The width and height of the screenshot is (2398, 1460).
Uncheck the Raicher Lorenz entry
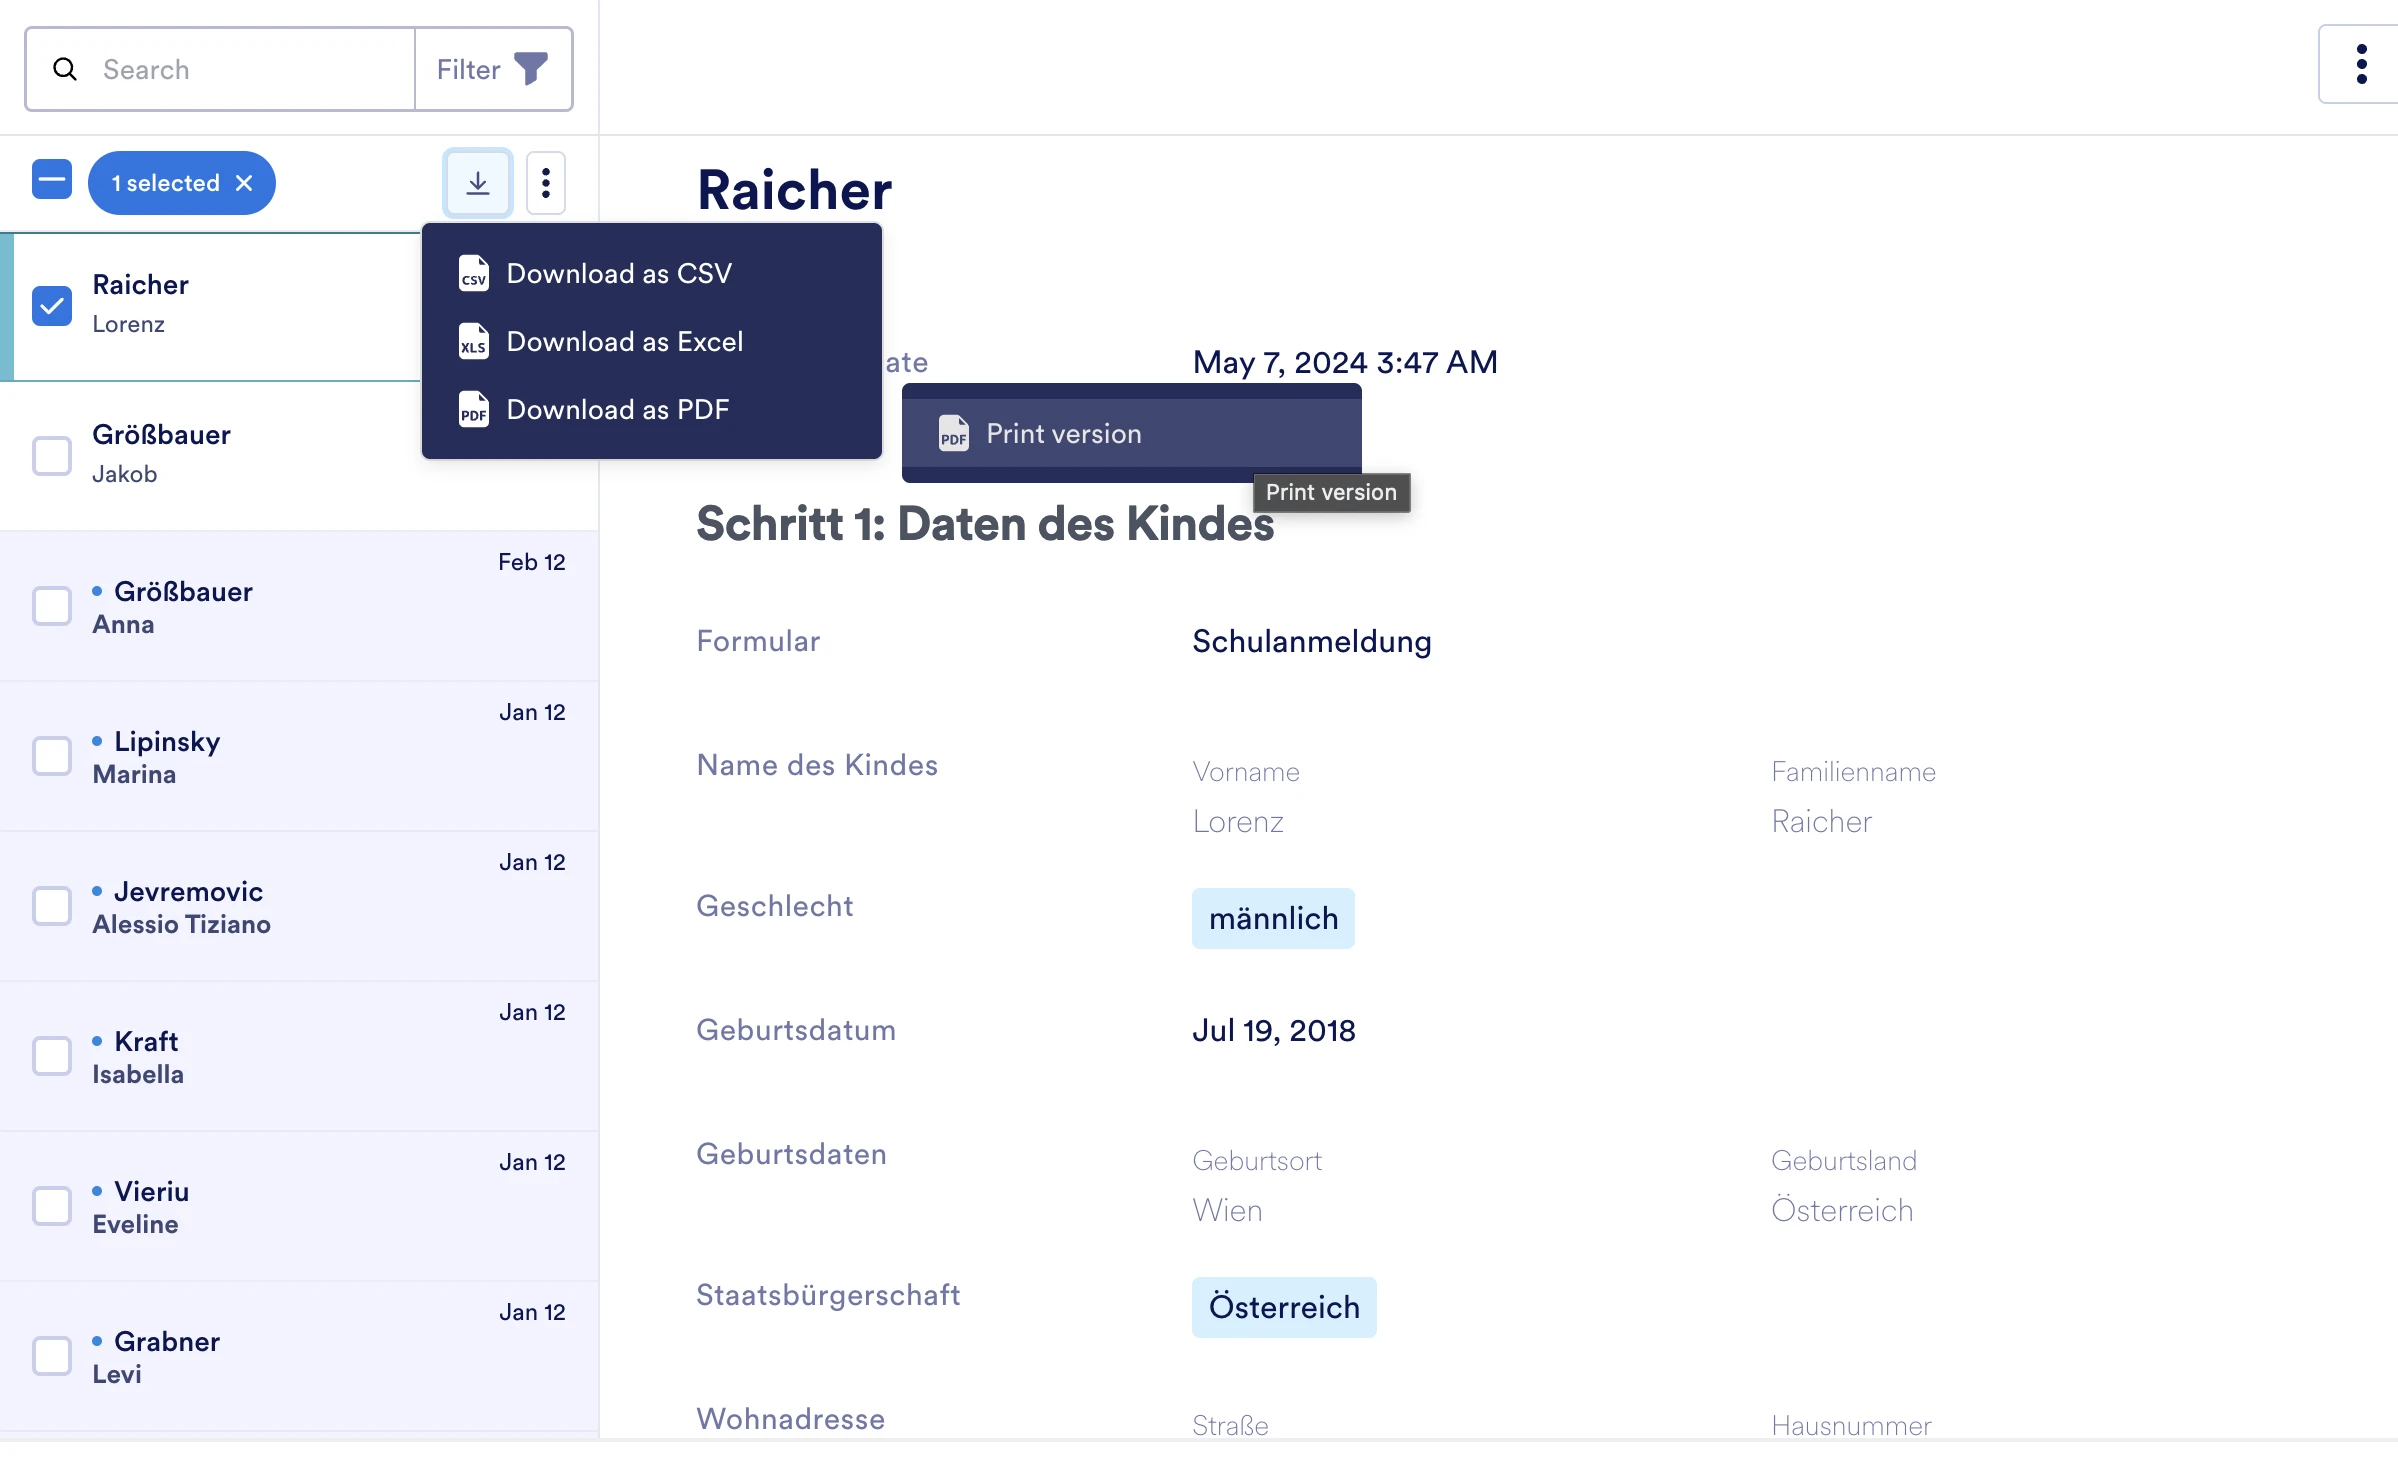[x=51, y=306]
